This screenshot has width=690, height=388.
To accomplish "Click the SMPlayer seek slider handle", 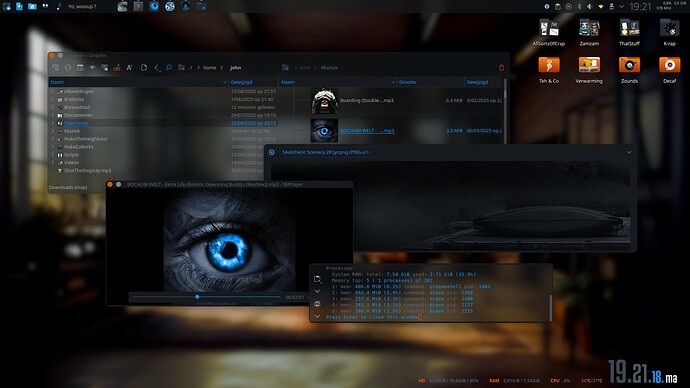I will click(197, 297).
